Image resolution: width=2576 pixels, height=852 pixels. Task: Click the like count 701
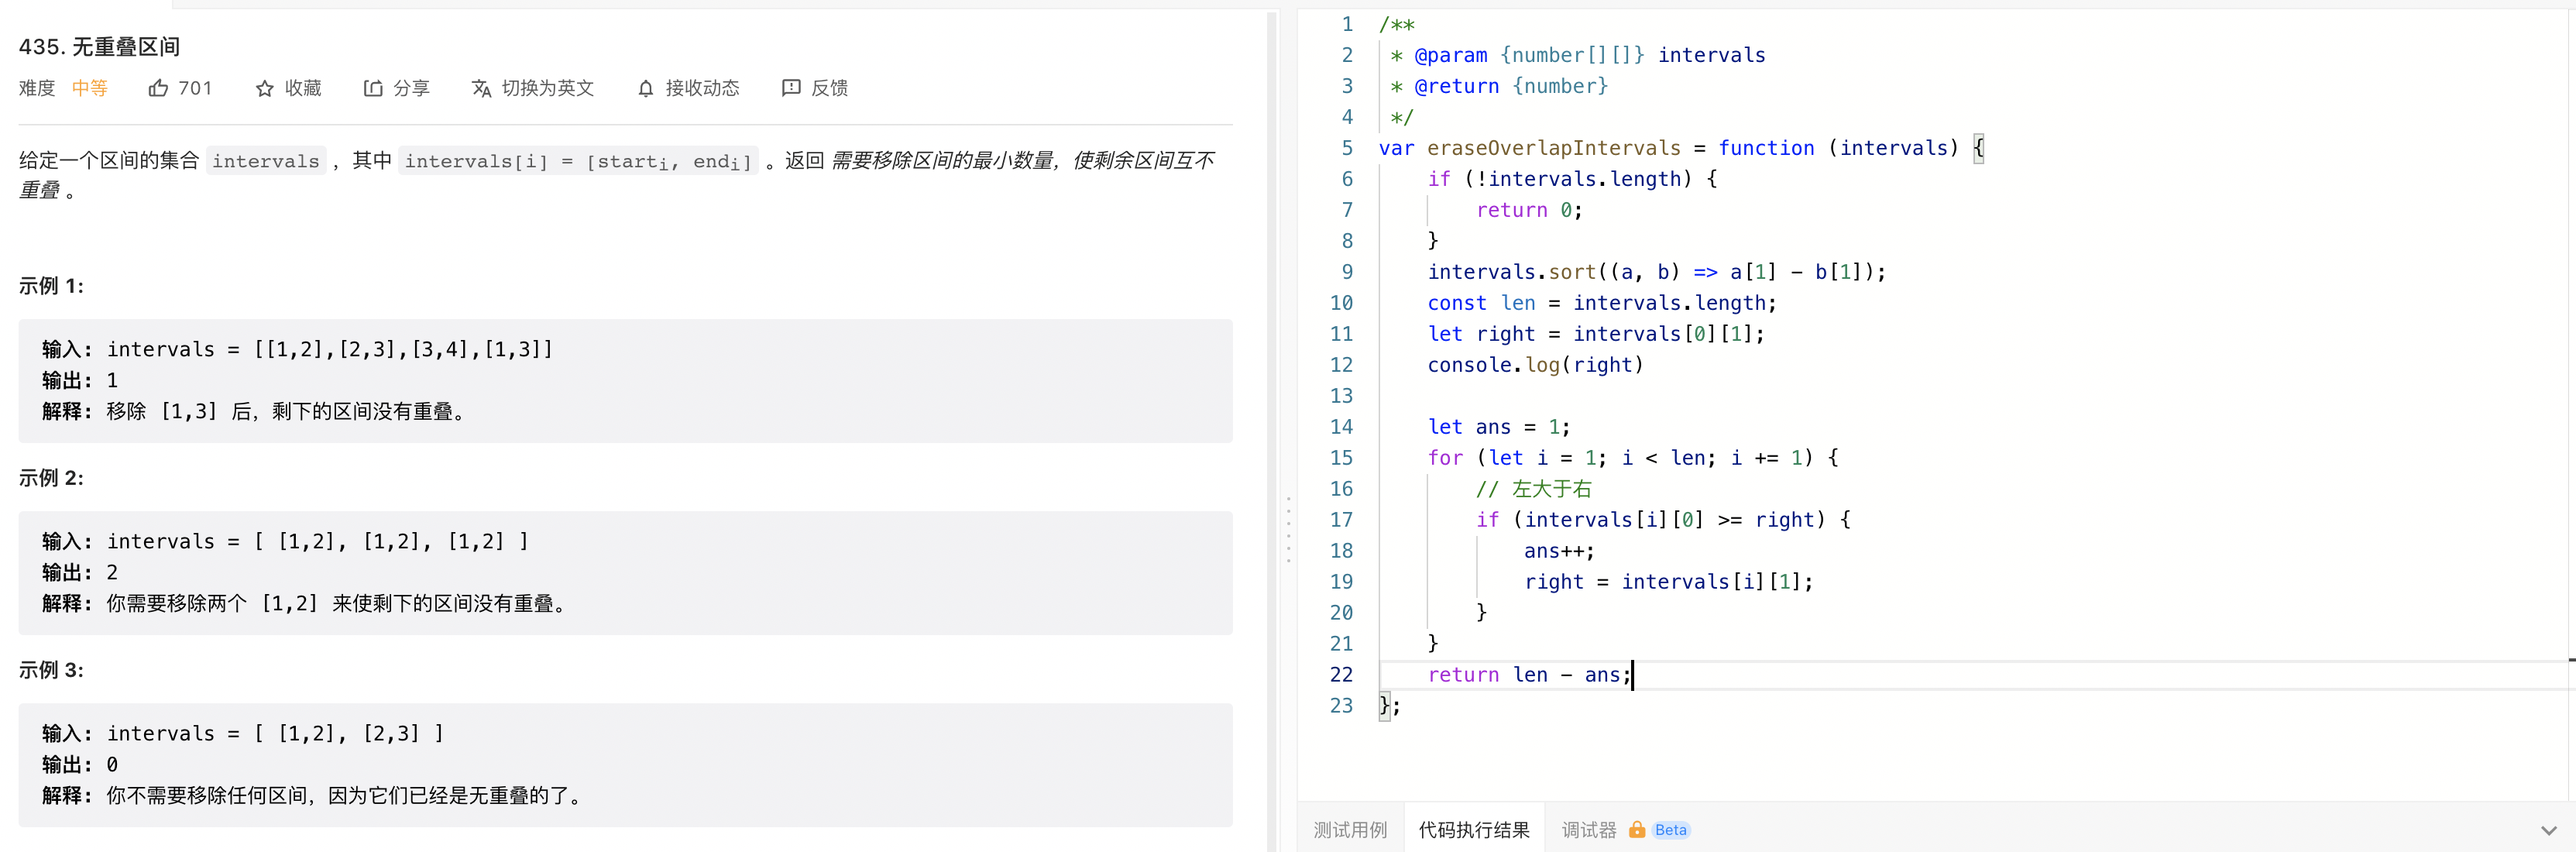click(195, 88)
